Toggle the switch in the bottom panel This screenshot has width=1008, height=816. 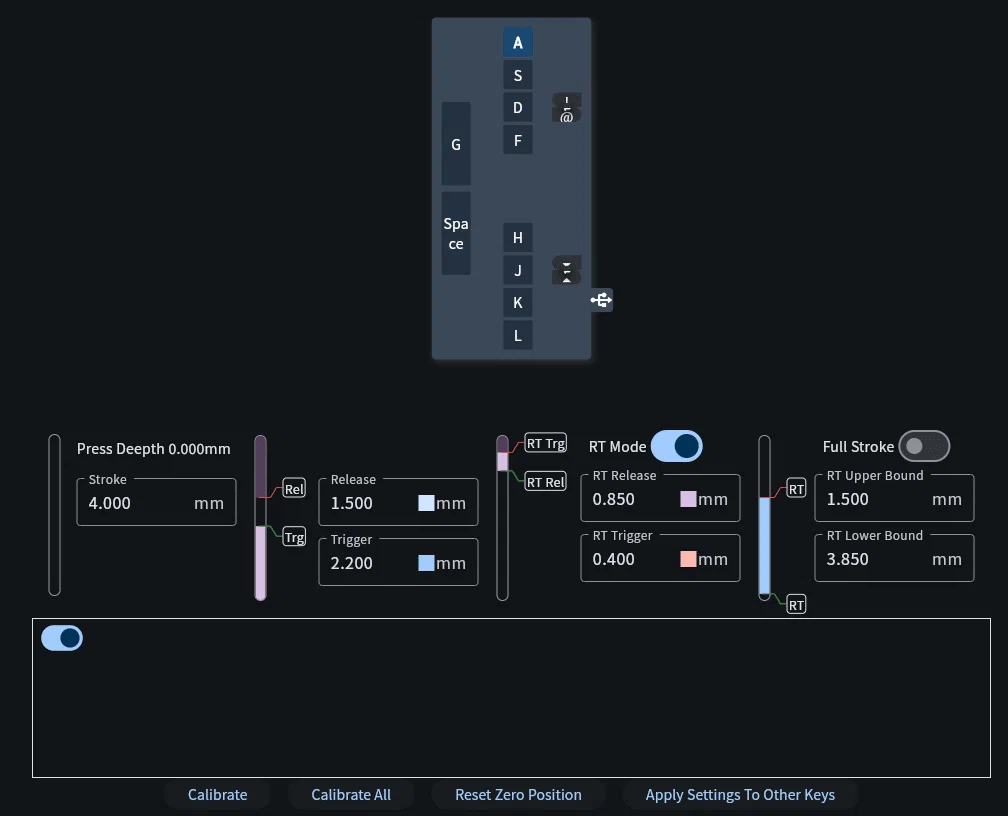point(62,638)
